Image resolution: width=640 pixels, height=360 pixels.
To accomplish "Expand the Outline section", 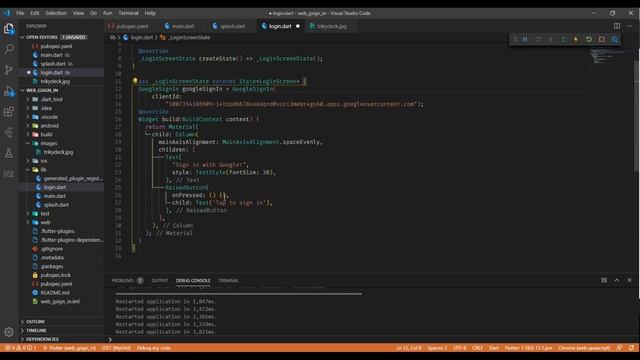I will pos(61,322).
